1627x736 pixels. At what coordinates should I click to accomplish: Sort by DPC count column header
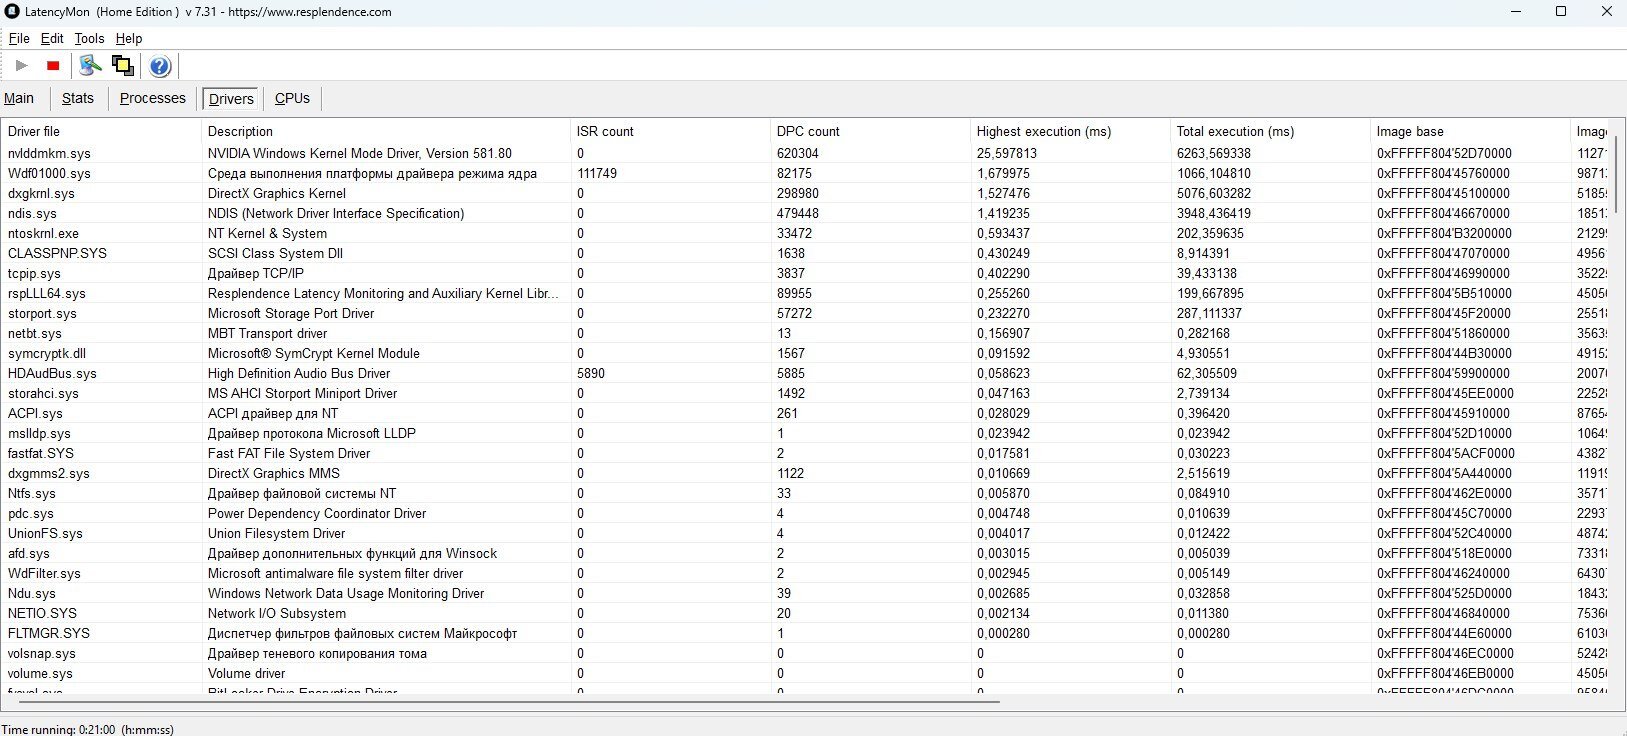click(808, 131)
